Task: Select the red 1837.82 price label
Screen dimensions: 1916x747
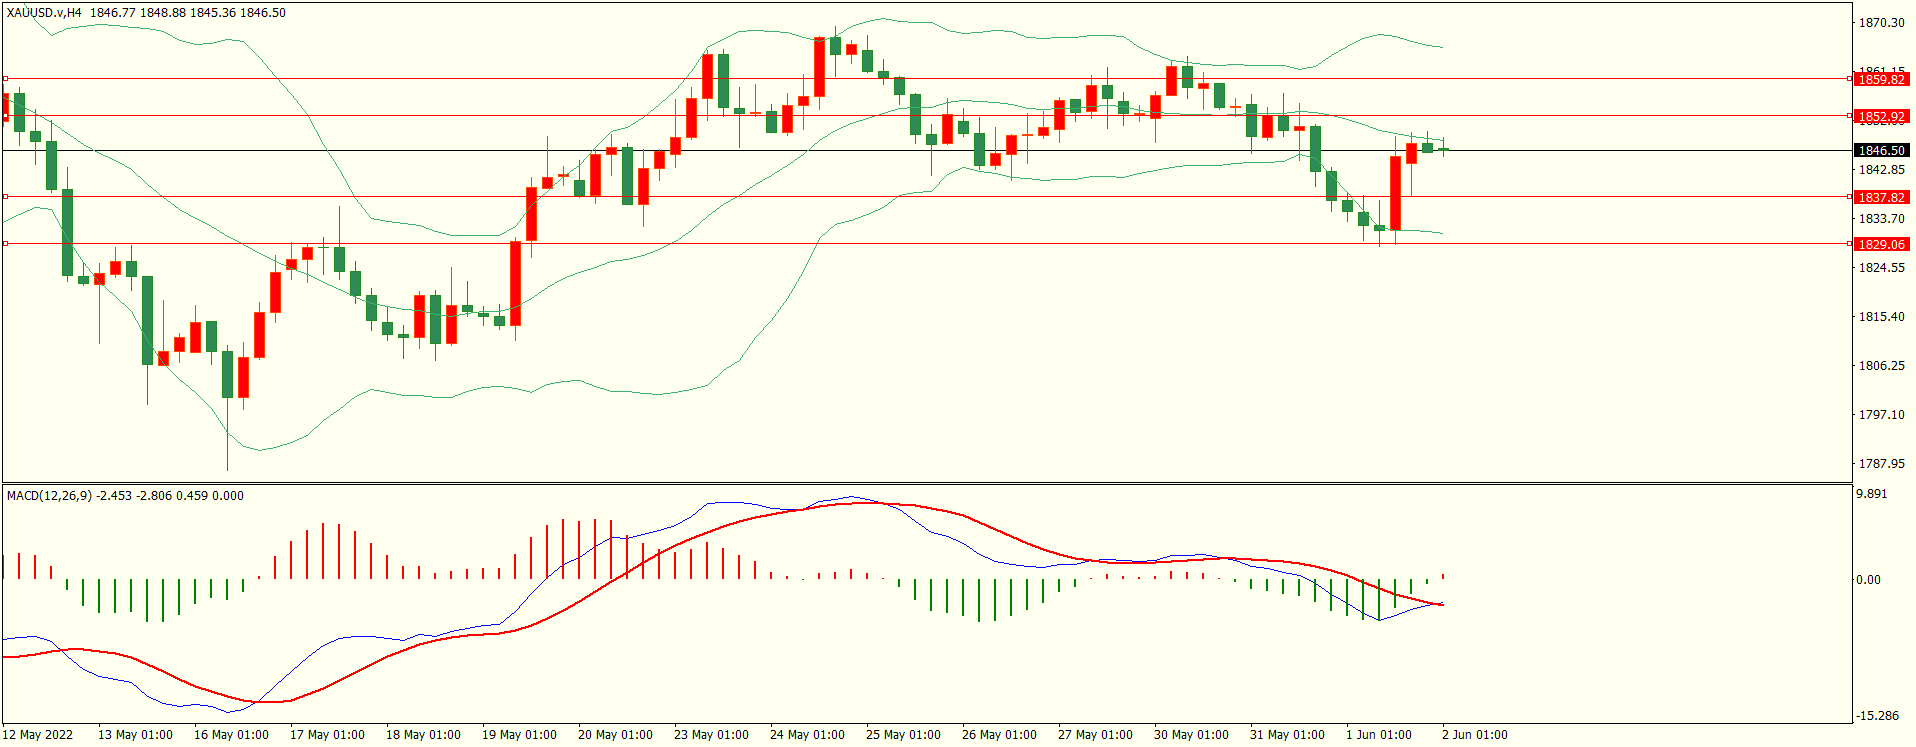Action: (1881, 197)
